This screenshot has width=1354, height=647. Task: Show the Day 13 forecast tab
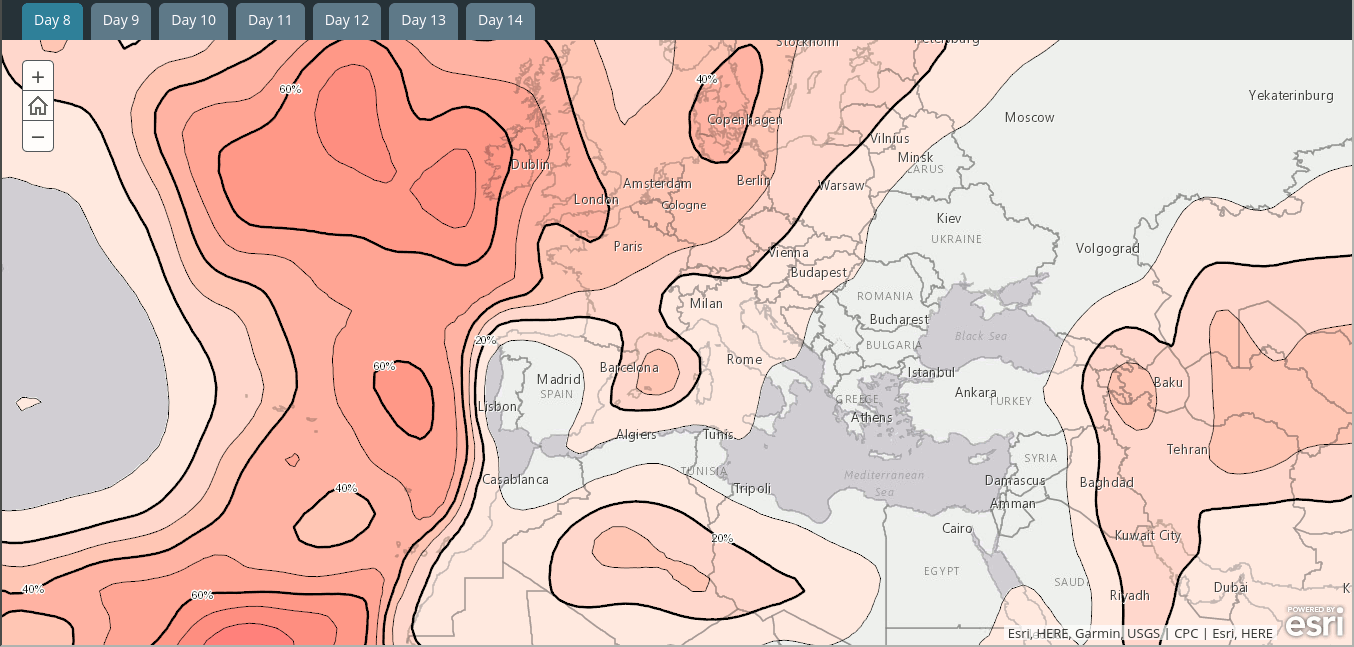[423, 21]
